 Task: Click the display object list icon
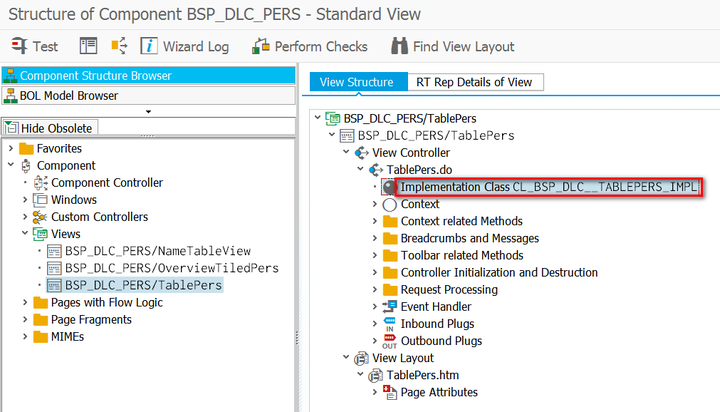[x=88, y=46]
